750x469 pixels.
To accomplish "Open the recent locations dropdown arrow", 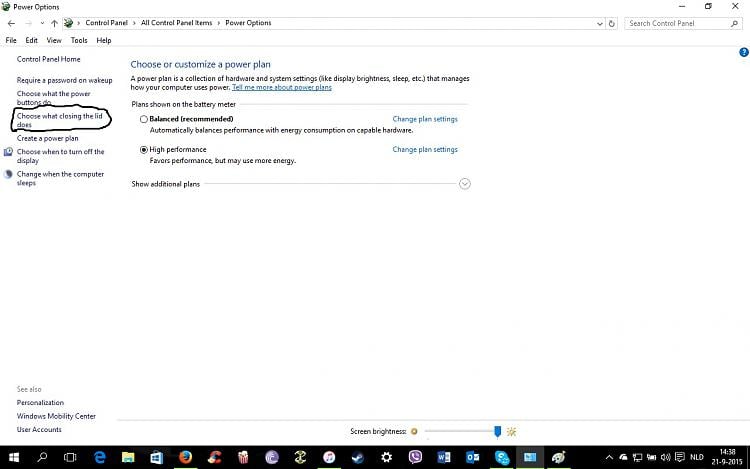I will click(x=42, y=23).
